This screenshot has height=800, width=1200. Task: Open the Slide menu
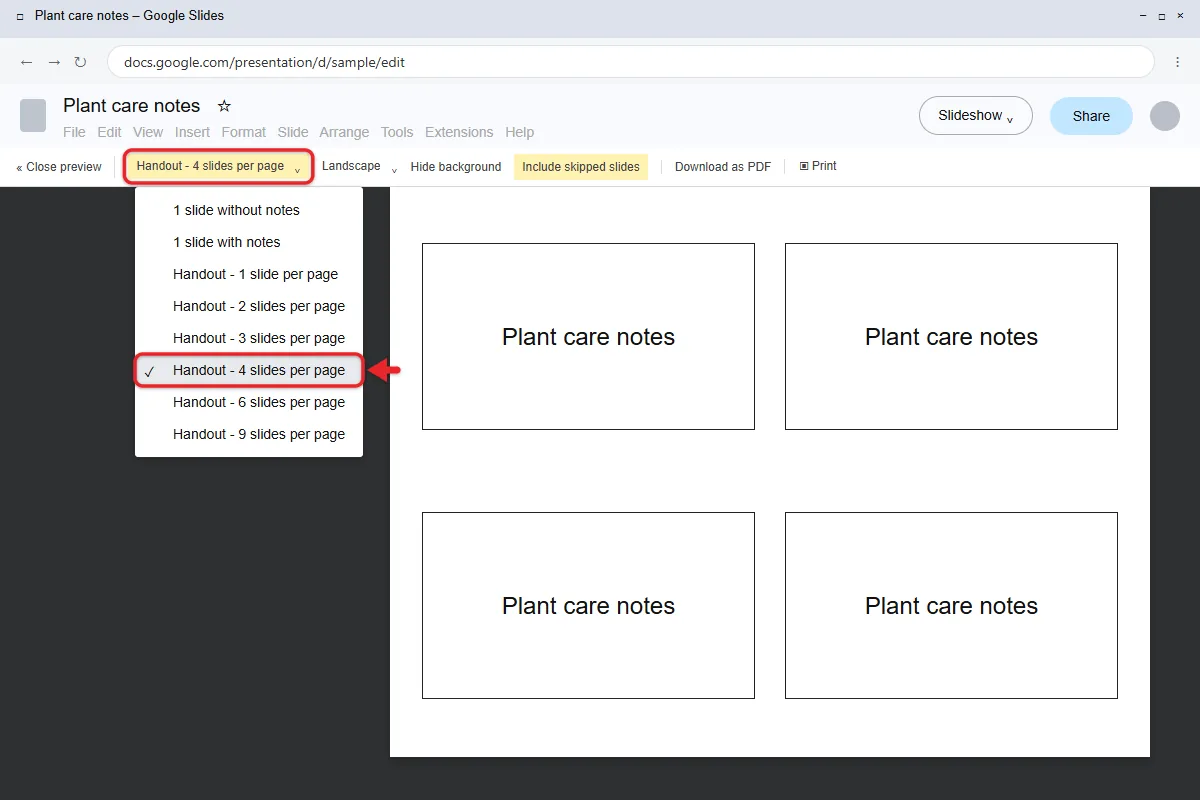(293, 132)
